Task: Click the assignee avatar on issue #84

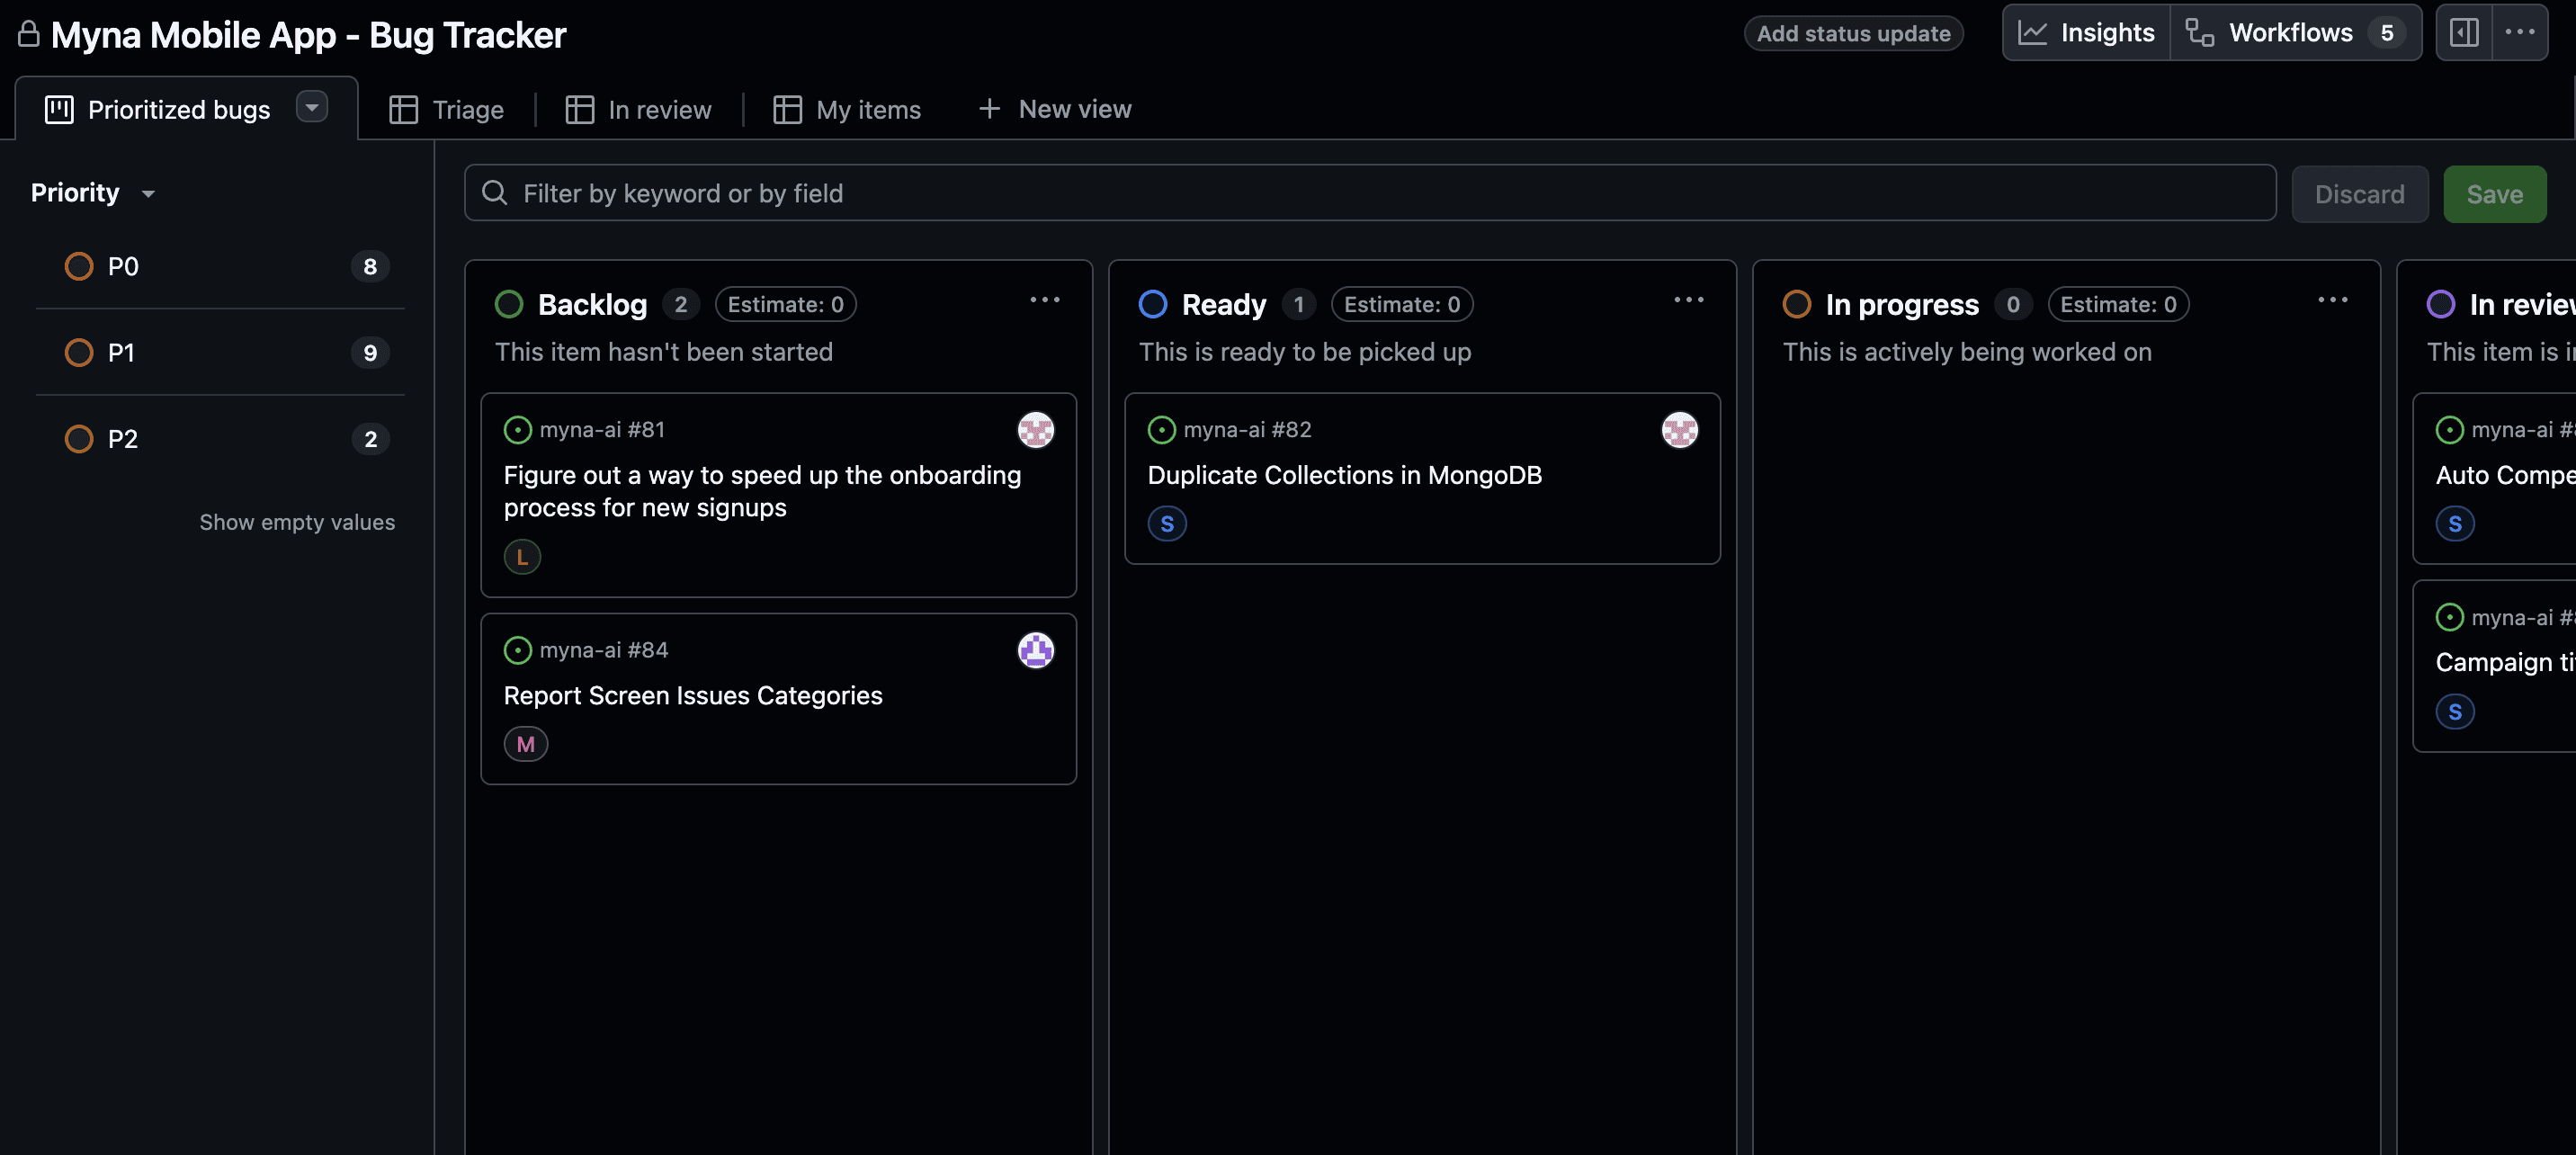Action: [x=1035, y=650]
